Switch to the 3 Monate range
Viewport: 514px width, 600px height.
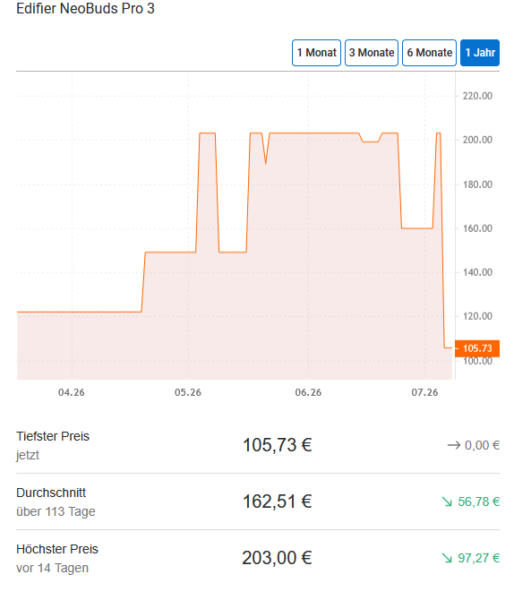click(x=371, y=52)
